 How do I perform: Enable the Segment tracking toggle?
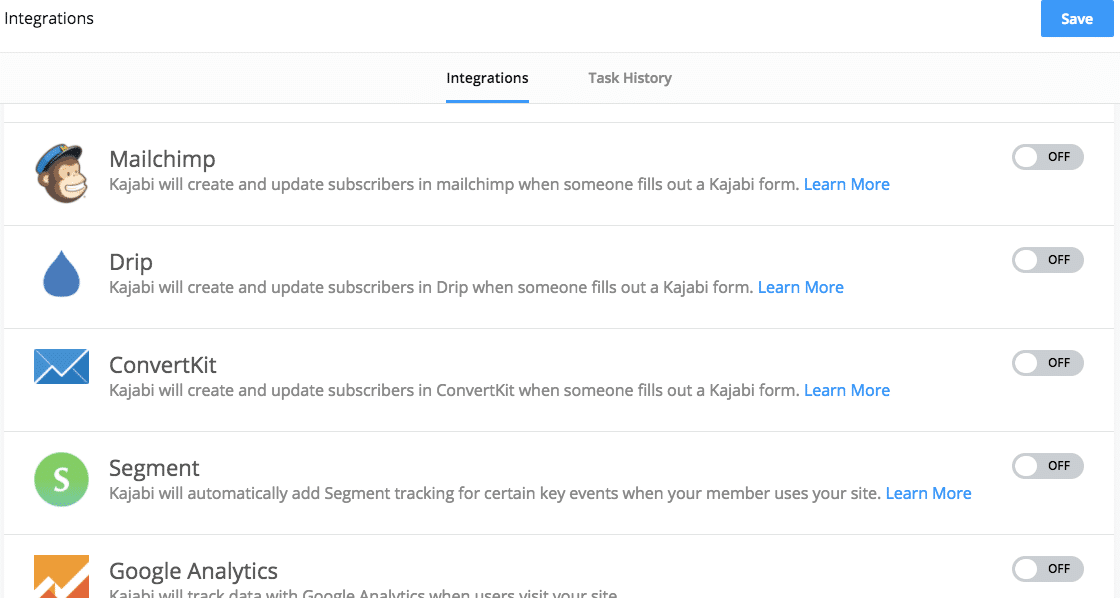click(1047, 466)
